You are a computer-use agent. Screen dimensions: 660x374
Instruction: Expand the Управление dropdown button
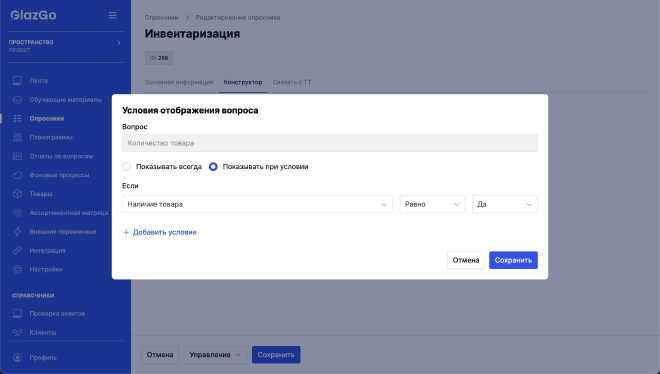(215, 355)
